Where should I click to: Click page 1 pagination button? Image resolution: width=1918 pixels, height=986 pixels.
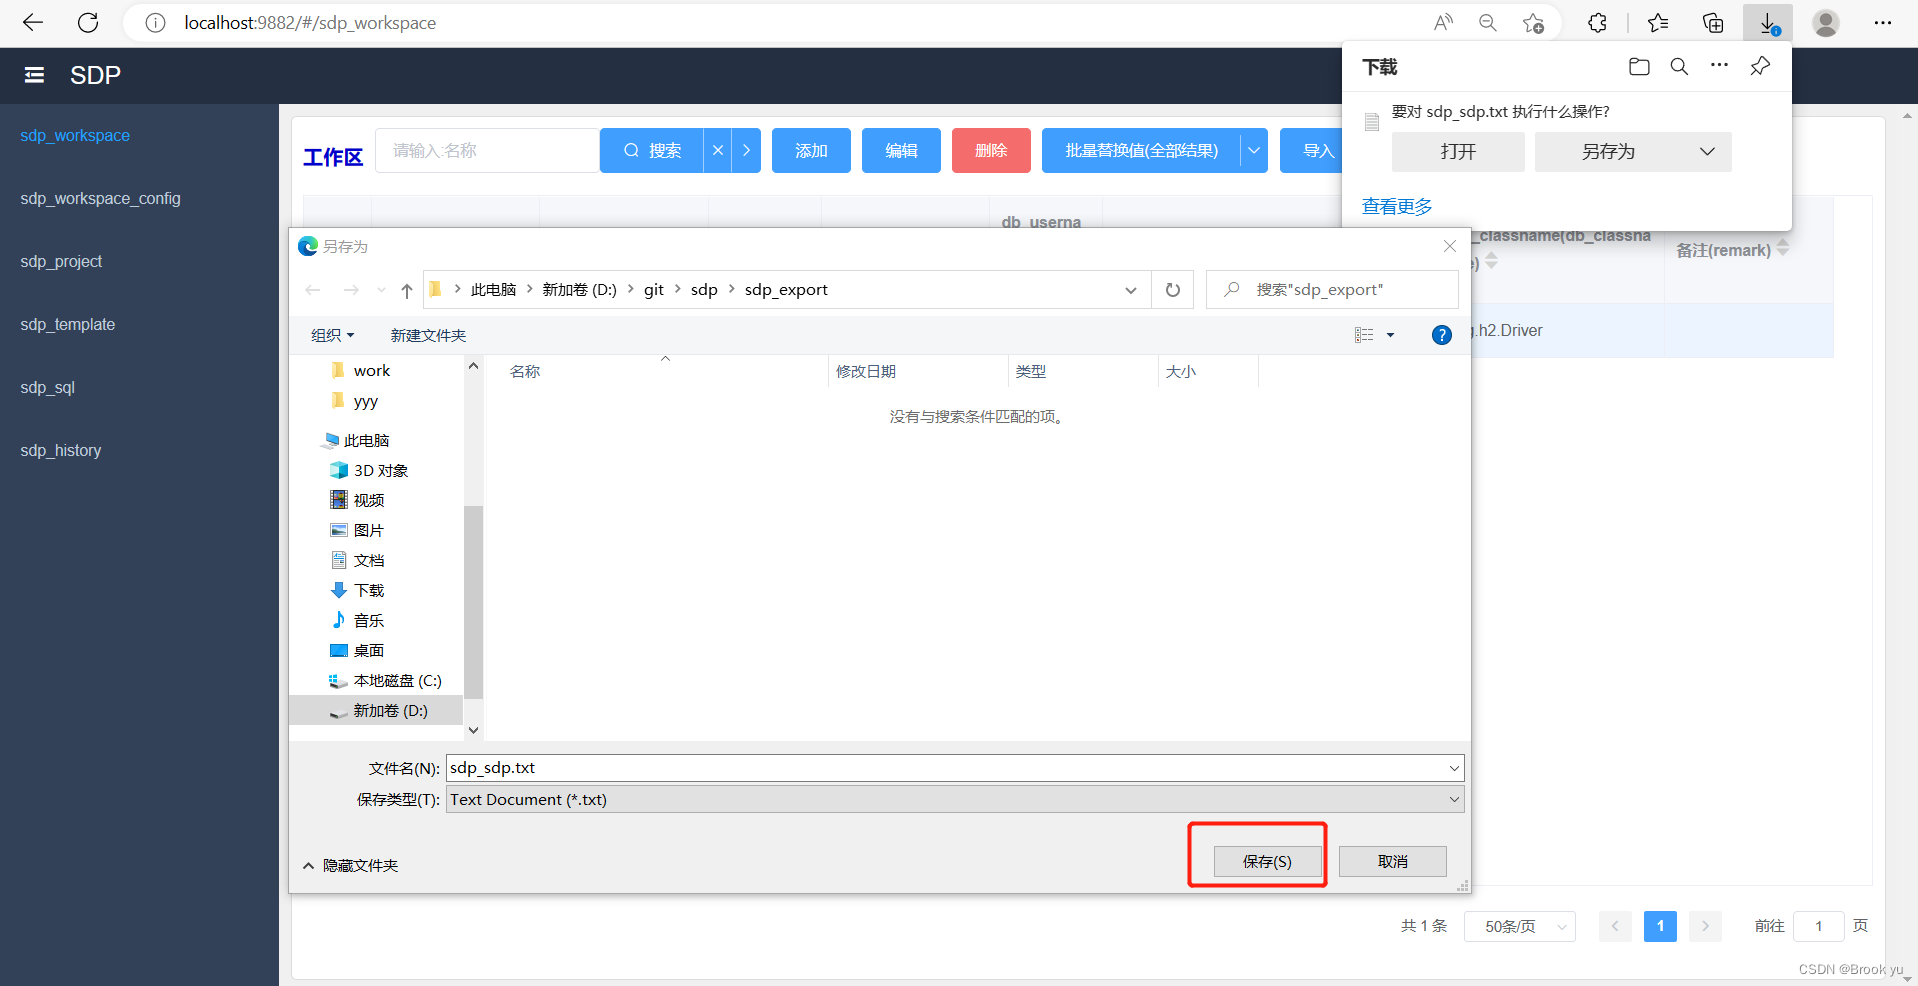pos(1660,927)
